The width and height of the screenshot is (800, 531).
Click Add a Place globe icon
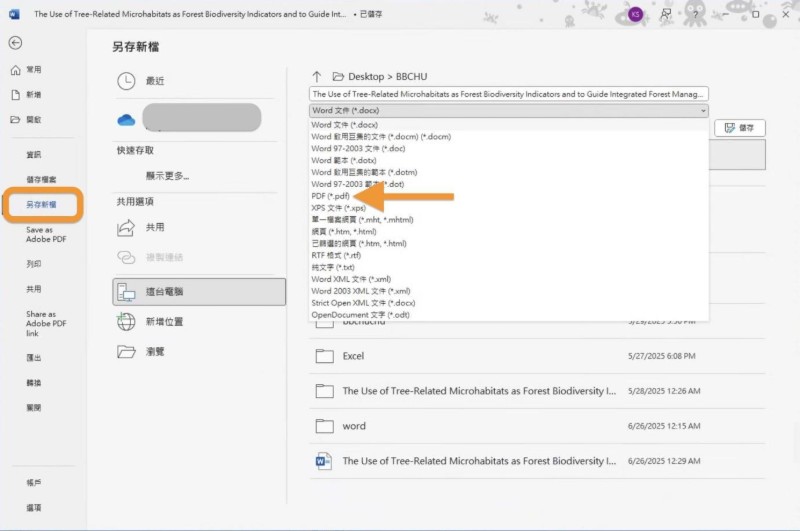126,322
